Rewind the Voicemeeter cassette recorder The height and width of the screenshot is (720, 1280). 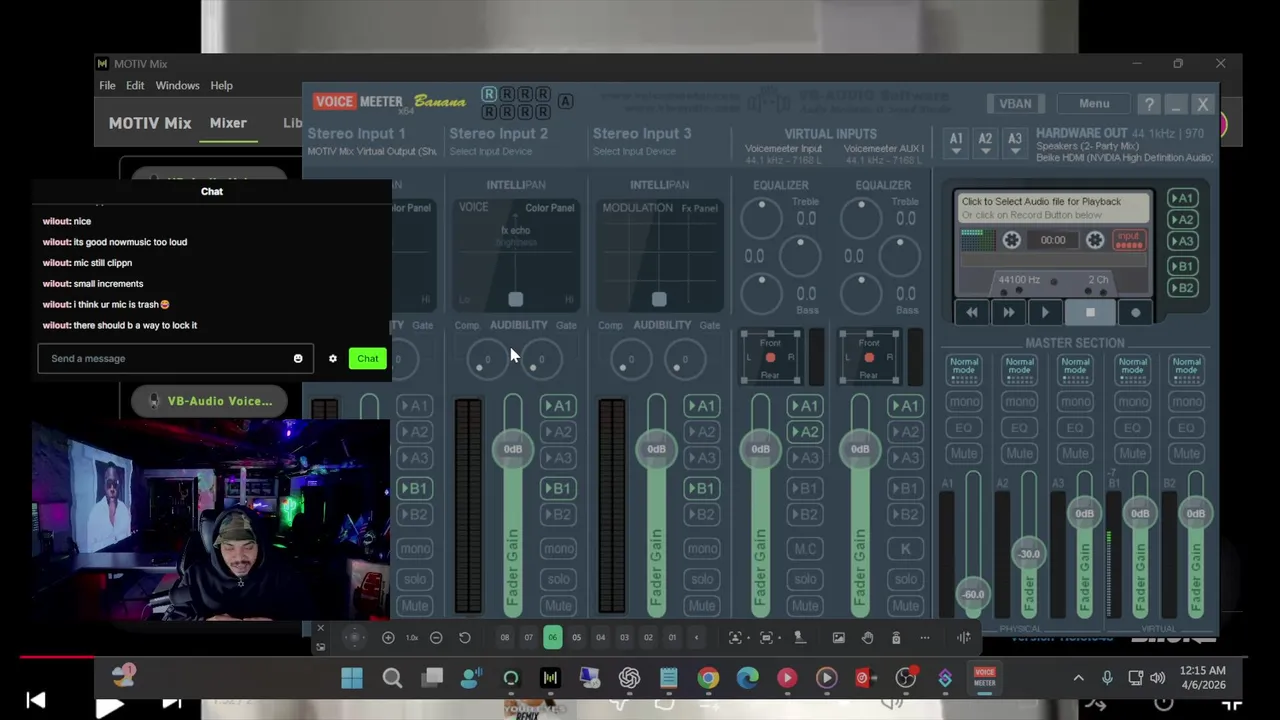[971, 313]
